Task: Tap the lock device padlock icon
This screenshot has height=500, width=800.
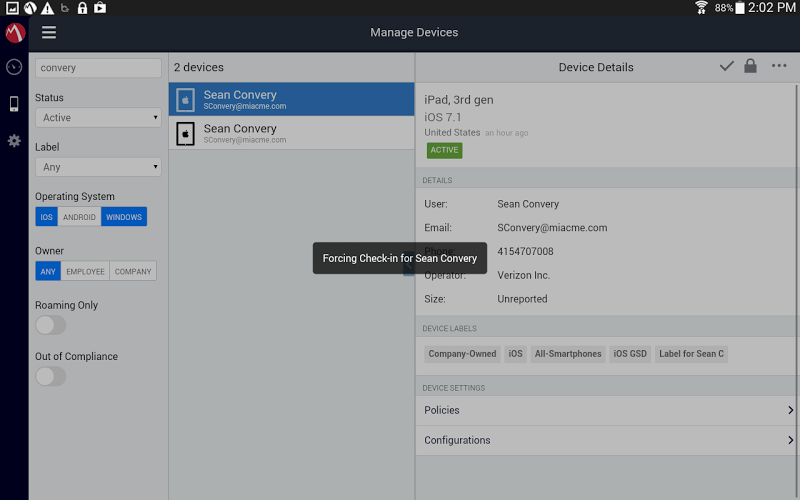Action: [x=750, y=66]
